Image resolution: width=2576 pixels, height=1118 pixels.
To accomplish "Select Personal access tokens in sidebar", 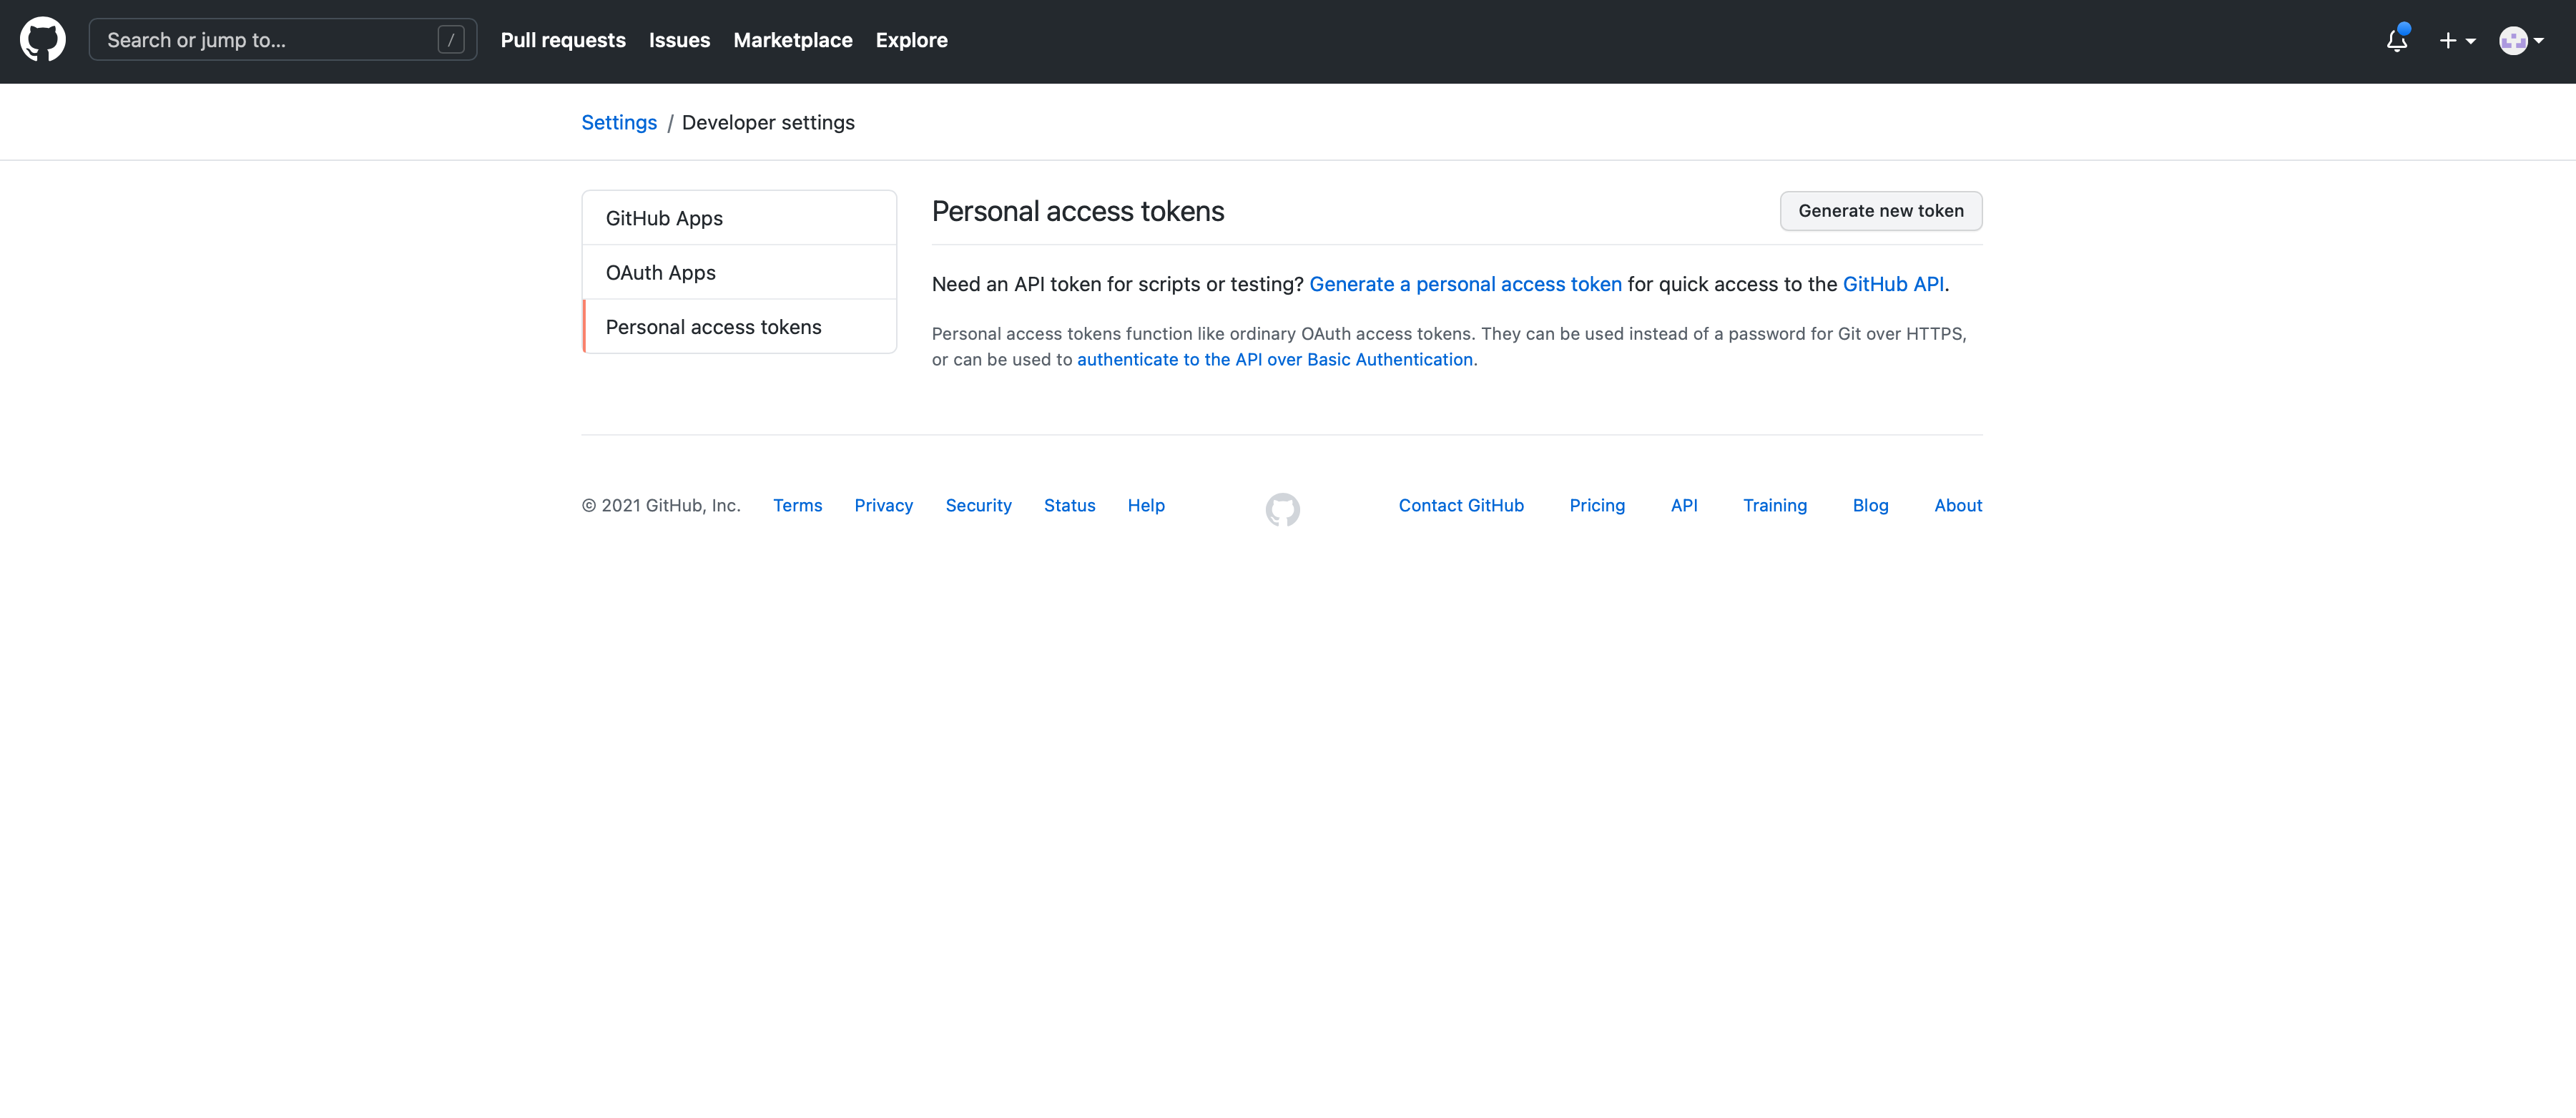I will coord(739,327).
